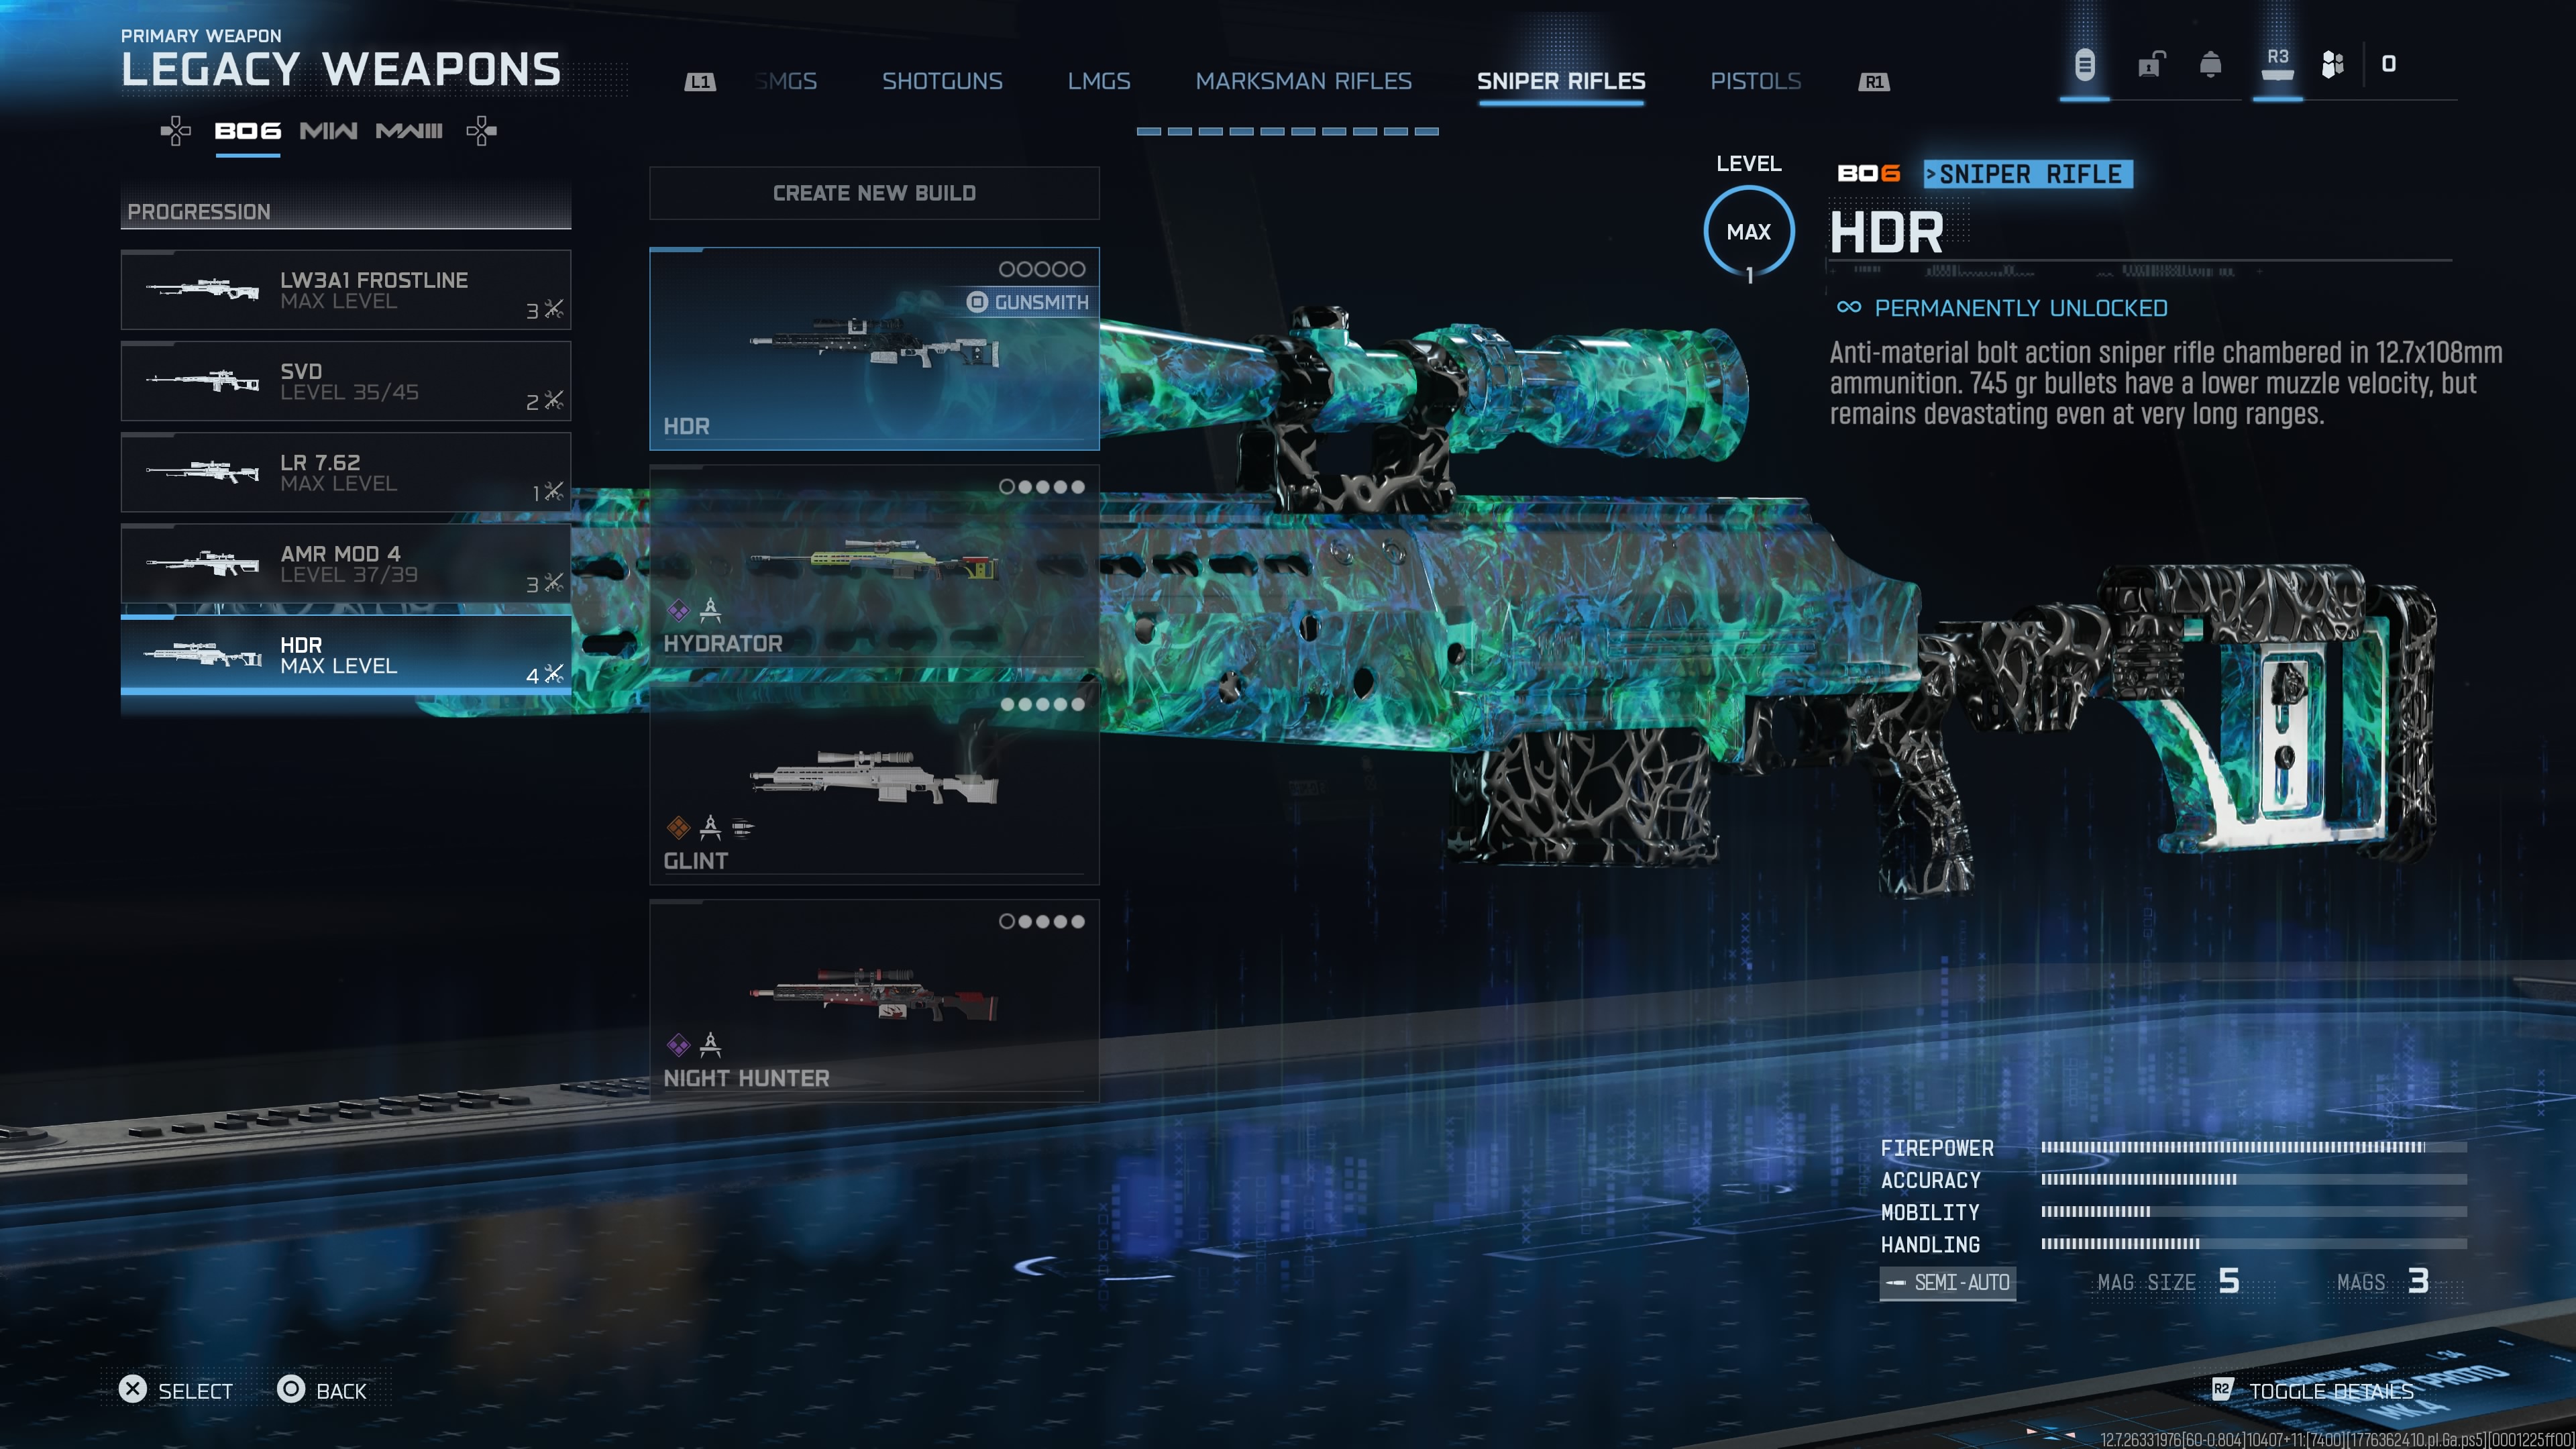The width and height of the screenshot is (2576, 1449).
Task: Click d-pad icon left of BO6
Action: pos(176,131)
